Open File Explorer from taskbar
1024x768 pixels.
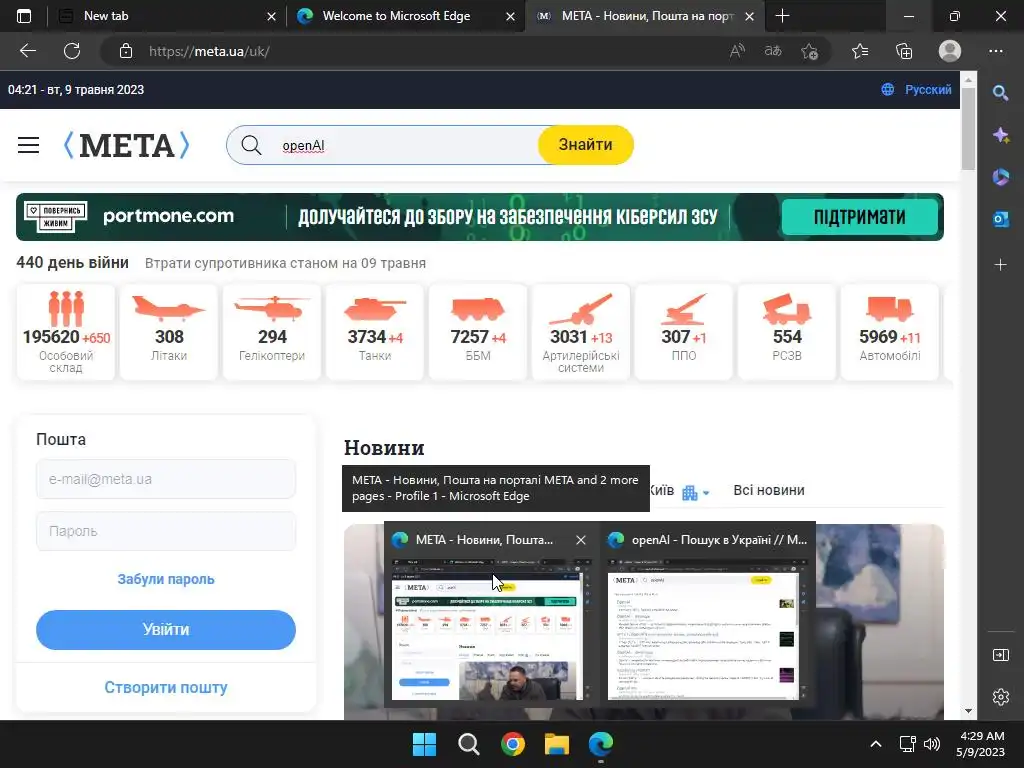[557, 744]
